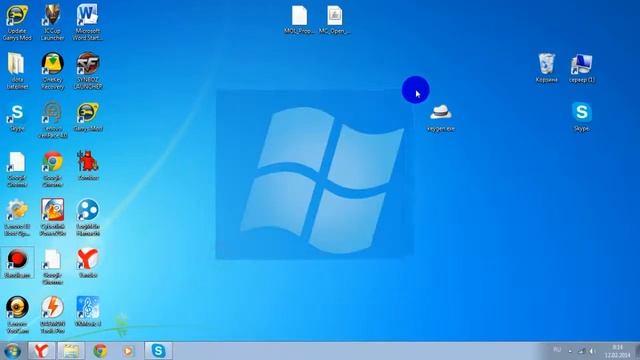Switch to Skype in the taskbar
This screenshot has width=640, height=360.
pyautogui.click(x=158, y=351)
